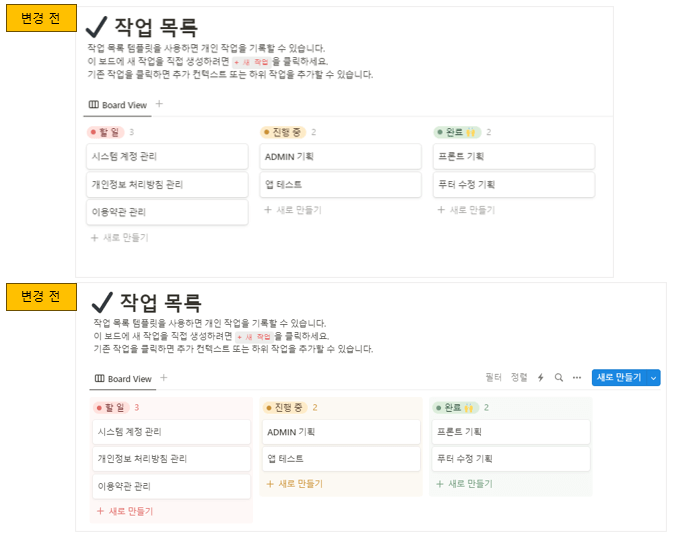680x535 pixels.
Task: Click 진행 중 status tag in plain white board
Action: [x=283, y=132]
